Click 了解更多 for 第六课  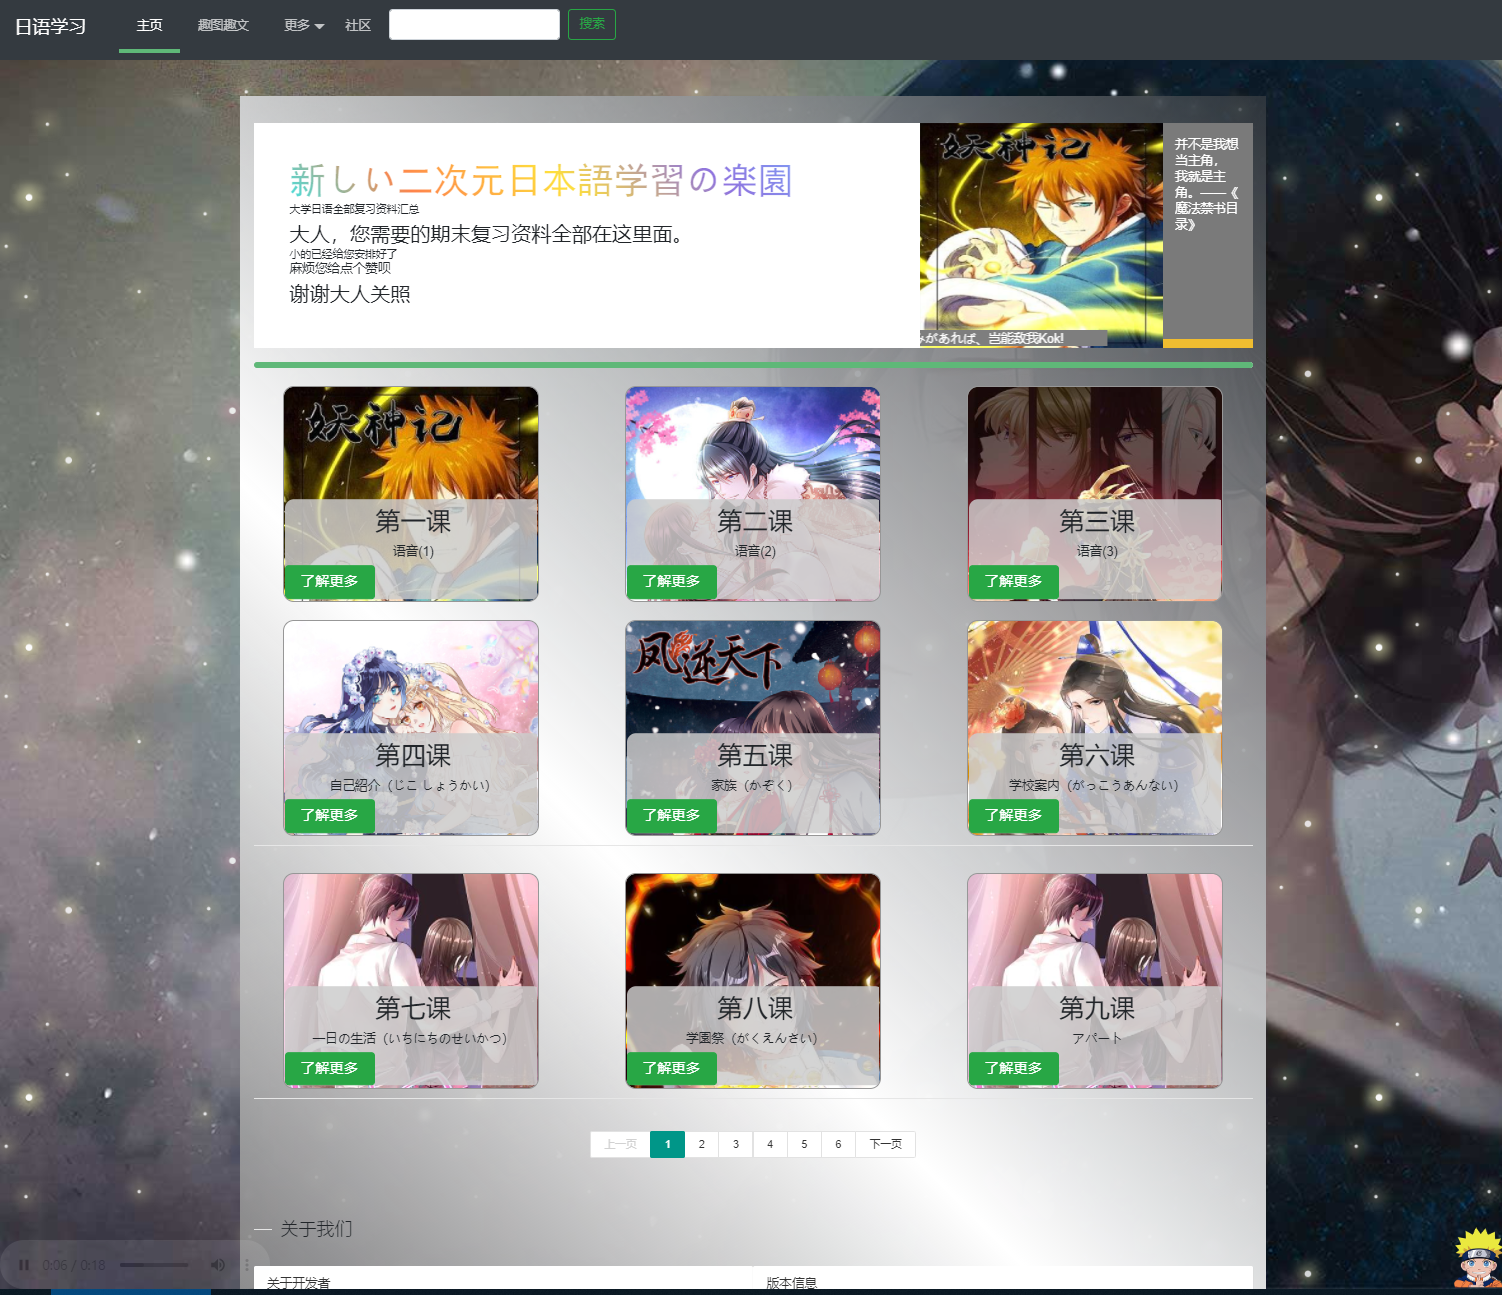(1014, 816)
